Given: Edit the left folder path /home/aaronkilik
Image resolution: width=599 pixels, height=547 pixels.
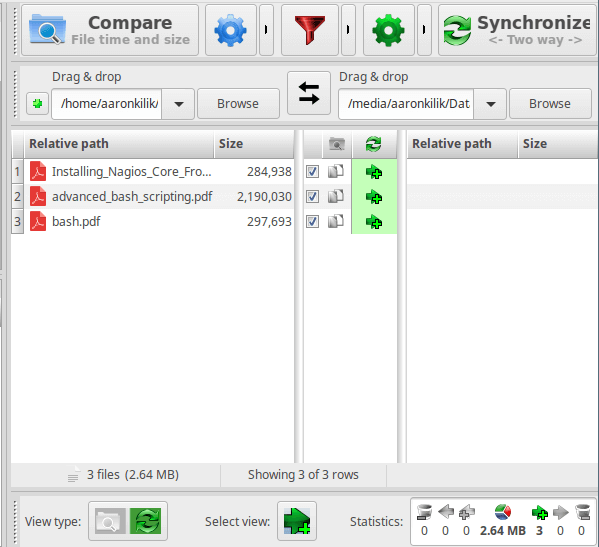Looking at the screenshot, I should pyautogui.click(x=107, y=104).
